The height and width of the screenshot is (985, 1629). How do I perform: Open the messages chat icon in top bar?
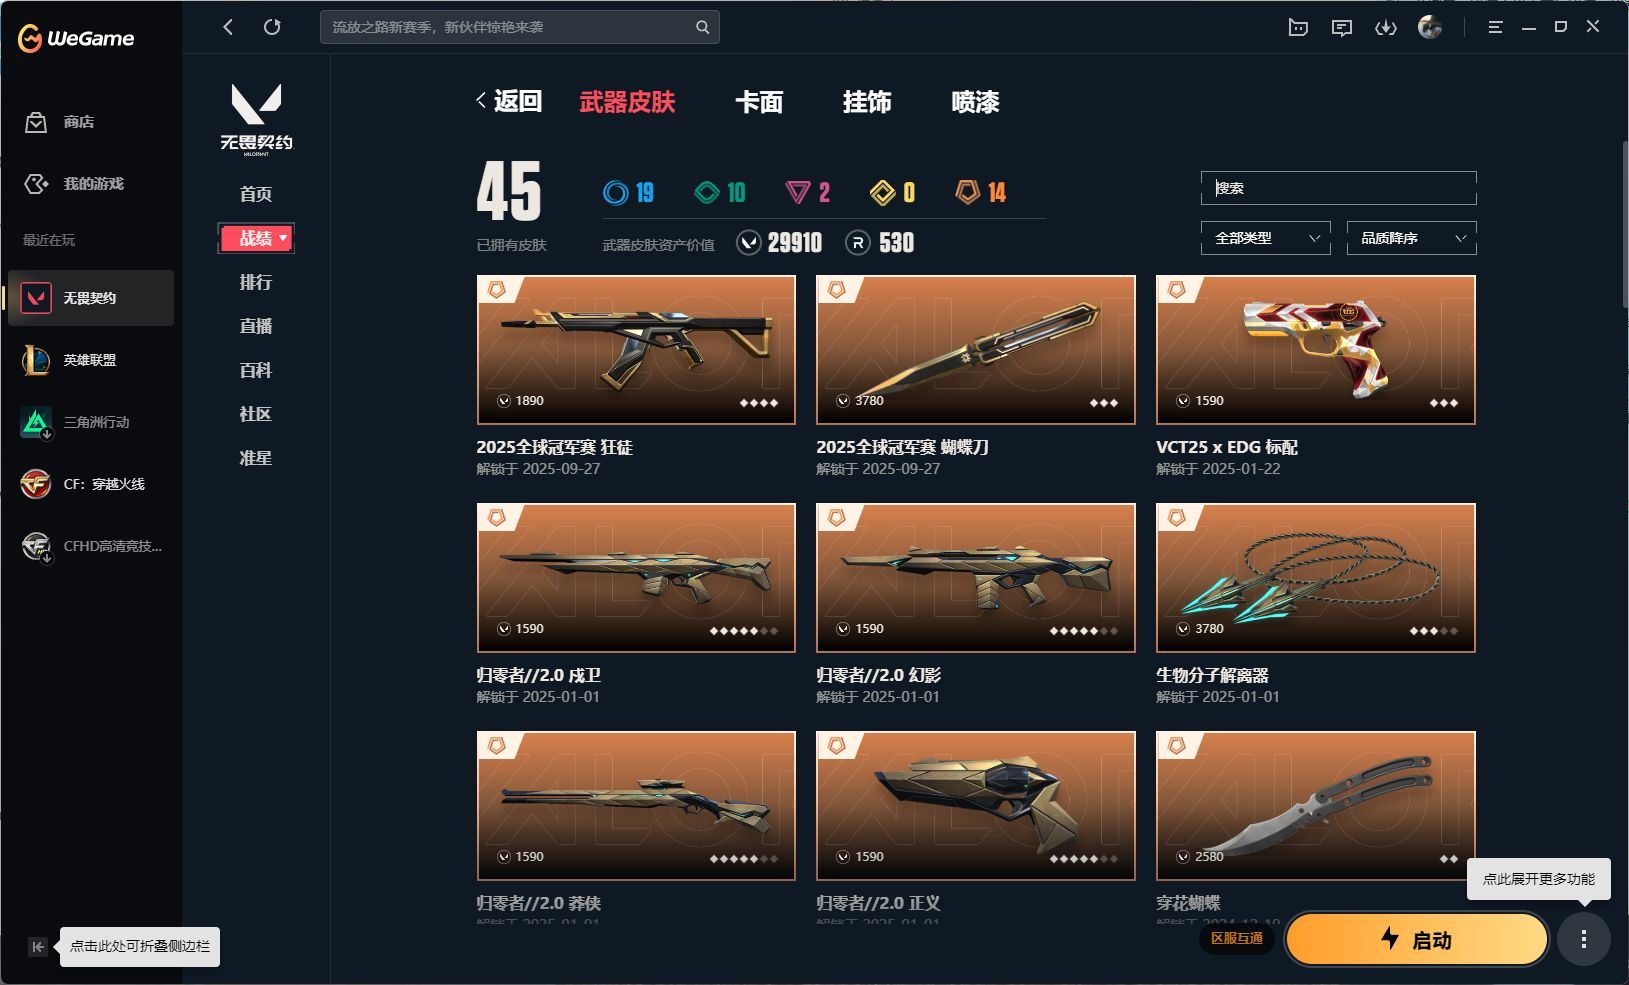[1342, 28]
